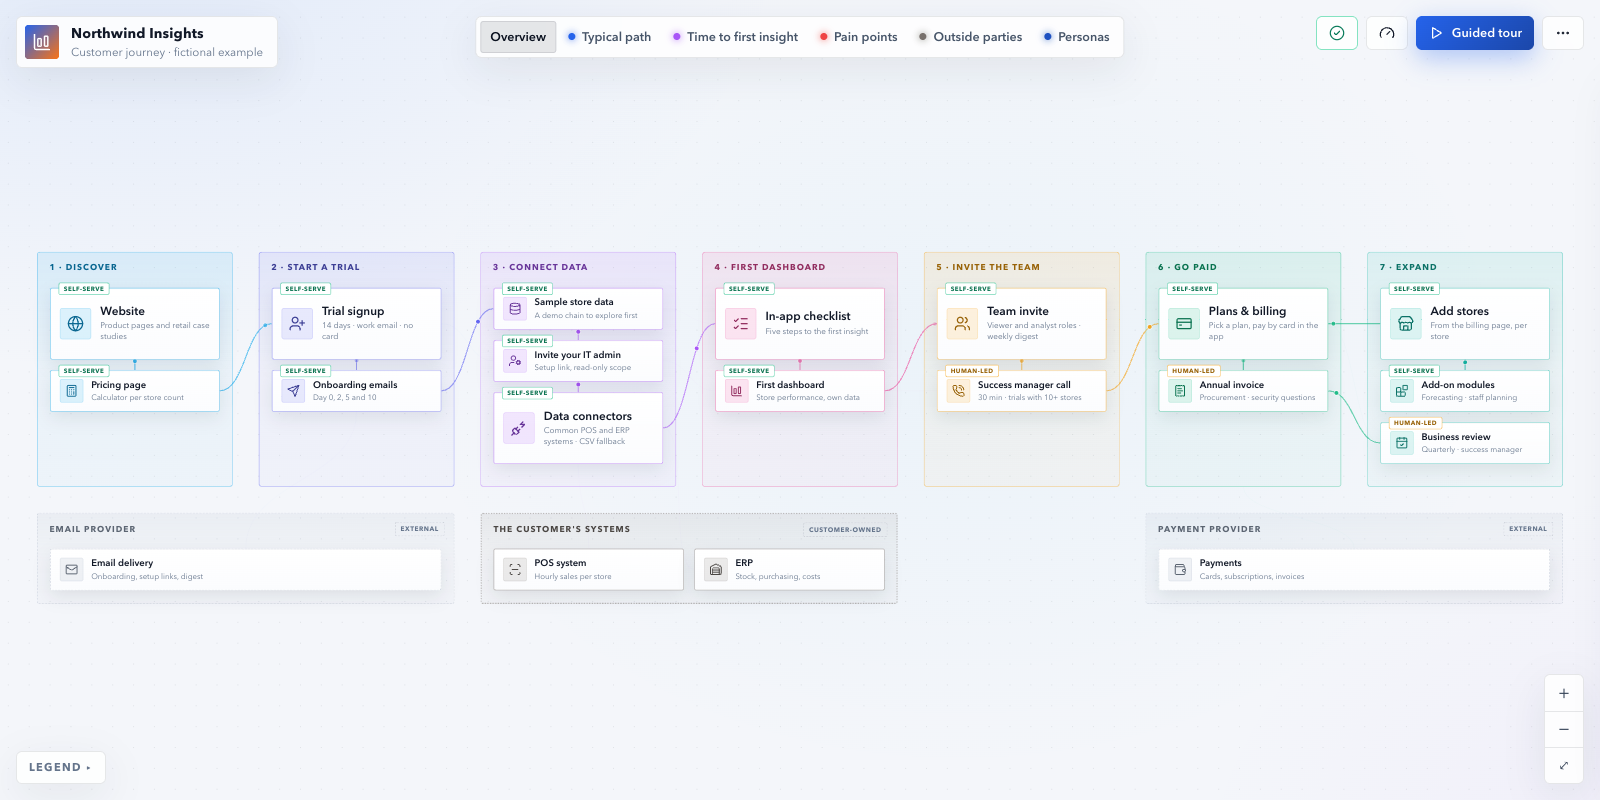Open the Data connectors card
The image size is (1600, 800).
tap(579, 428)
